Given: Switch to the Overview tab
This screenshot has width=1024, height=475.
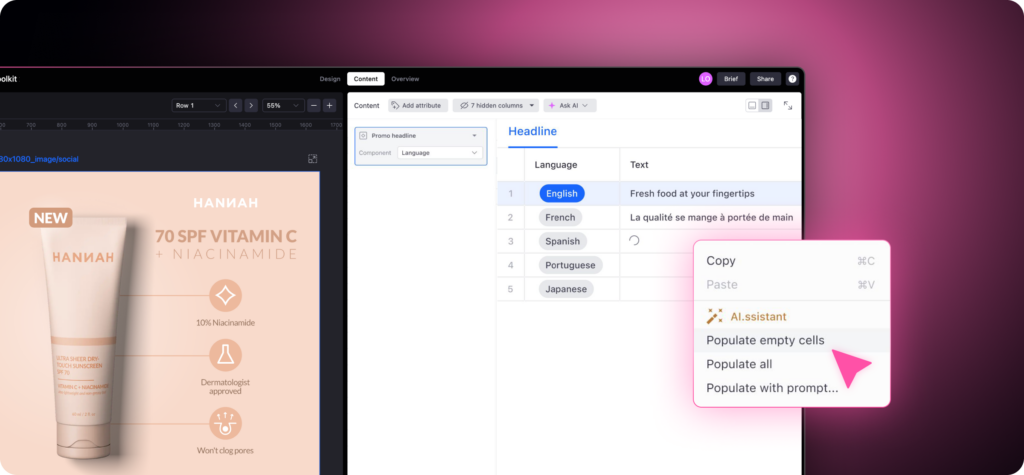Looking at the screenshot, I should 405,79.
